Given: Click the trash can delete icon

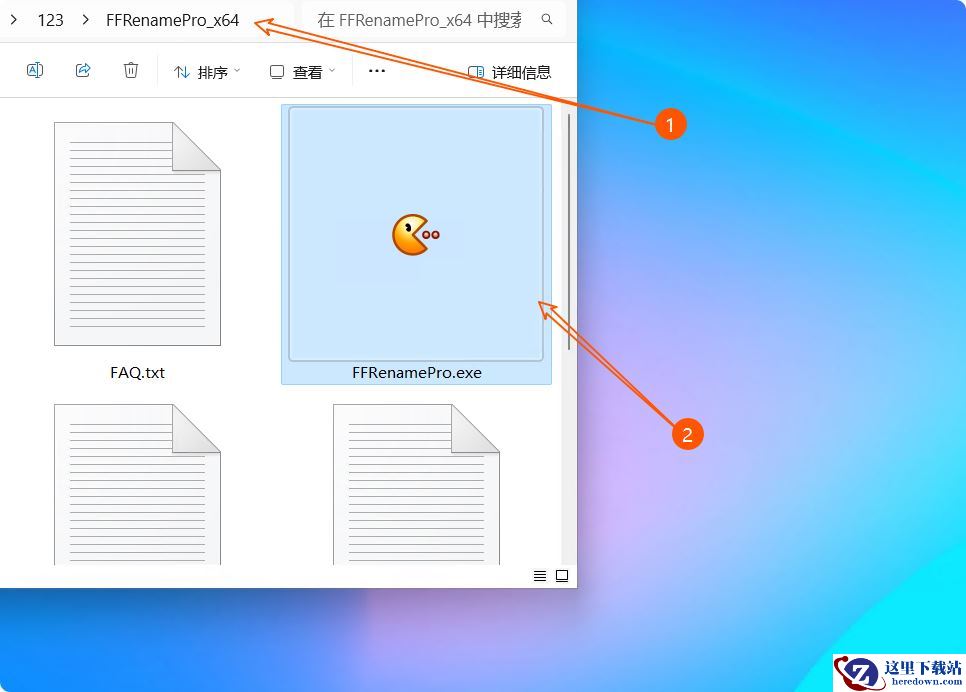Looking at the screenshot, I should point(131,71).
